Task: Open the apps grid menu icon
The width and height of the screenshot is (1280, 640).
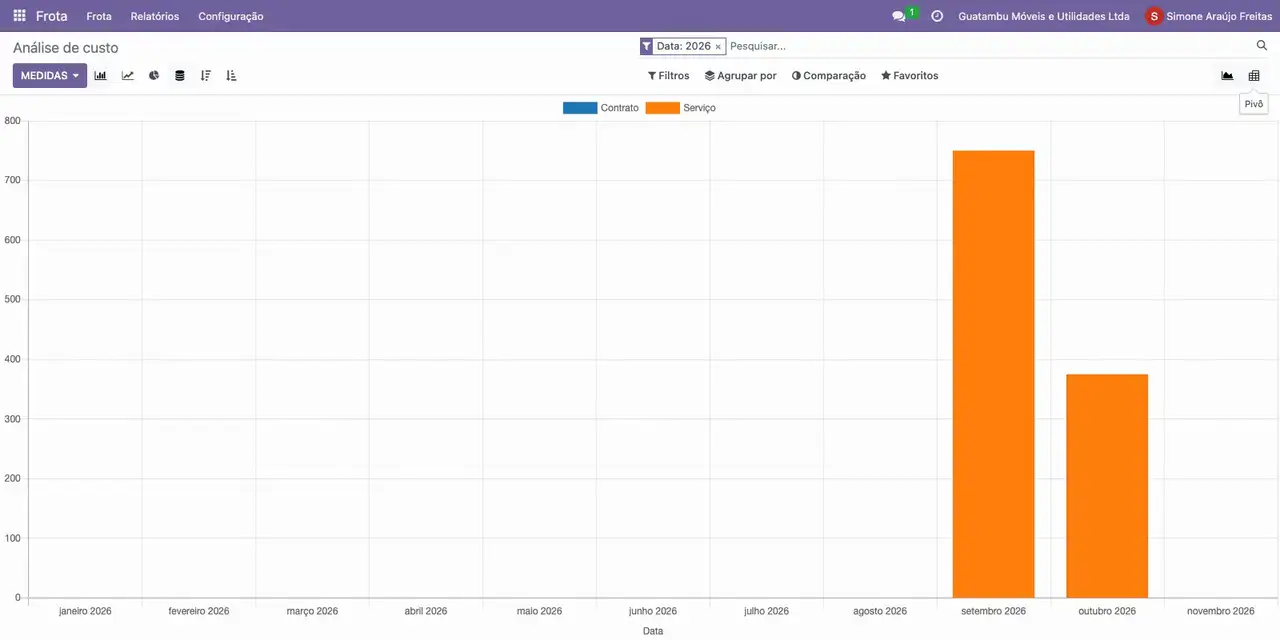Action: [x=19, y=16]
